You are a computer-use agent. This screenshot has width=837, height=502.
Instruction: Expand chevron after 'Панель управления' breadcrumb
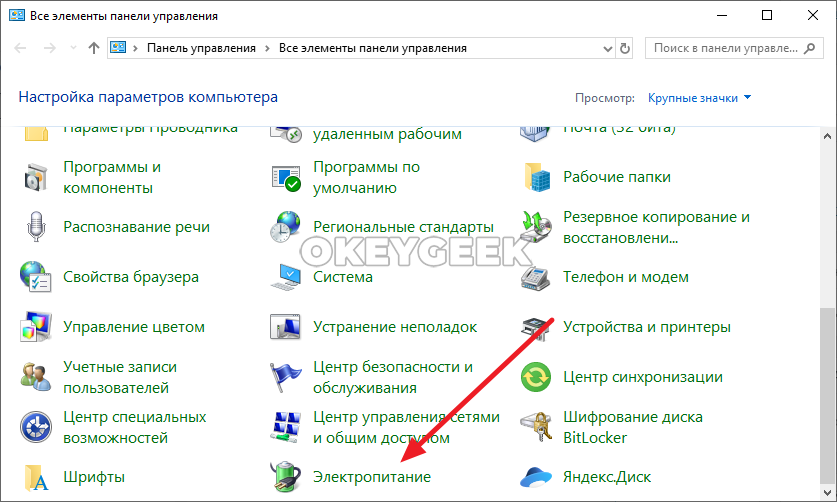tap(267, 49)
